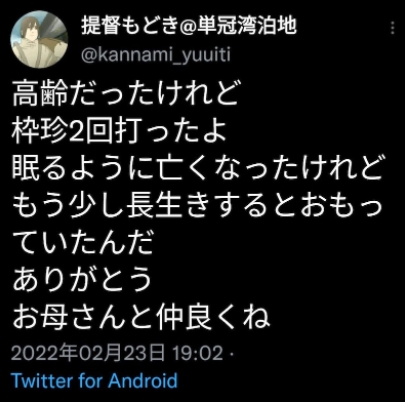The image size is (405, 402).
Task: Click the word Twitter in the source
Action: (x=42, y=380)
